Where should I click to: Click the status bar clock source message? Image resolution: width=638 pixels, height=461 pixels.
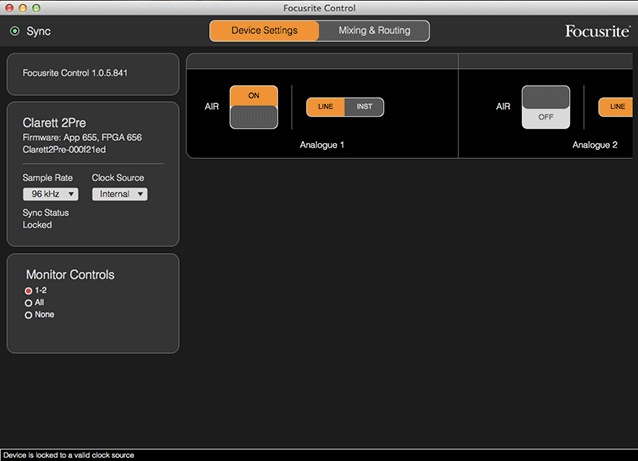point(69,455)
